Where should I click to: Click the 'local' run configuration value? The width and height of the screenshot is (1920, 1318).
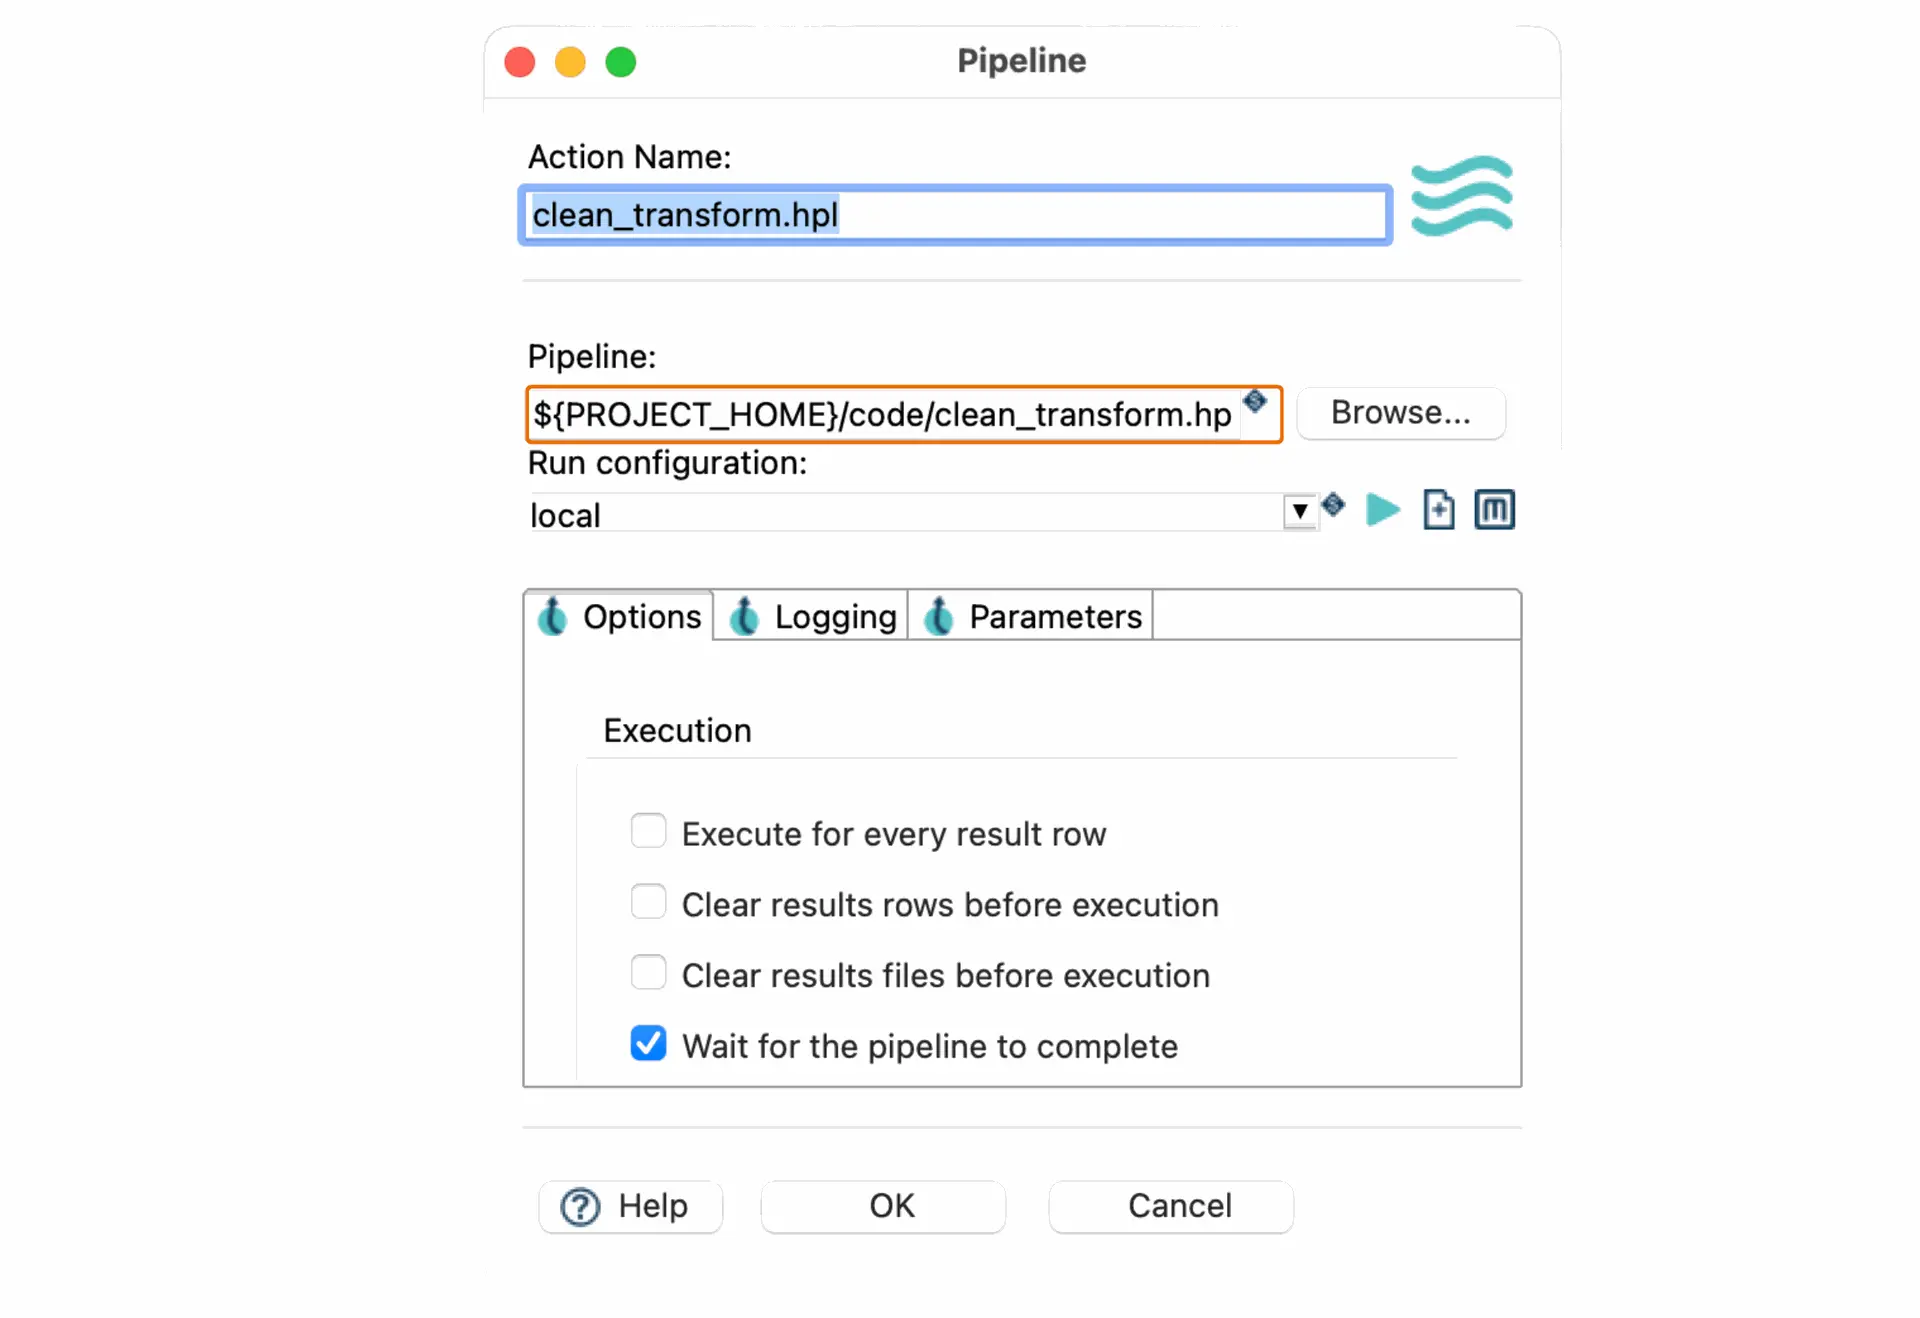tap(565, 516)
